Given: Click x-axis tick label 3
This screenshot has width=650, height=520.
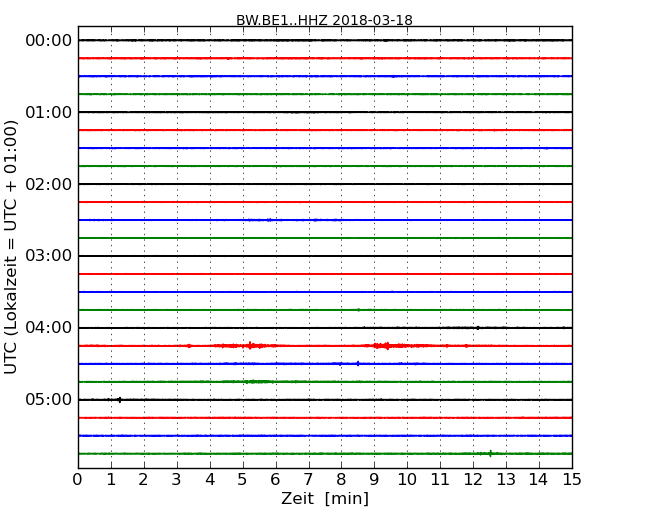Looking at the screenshot, I should point(177,480).
